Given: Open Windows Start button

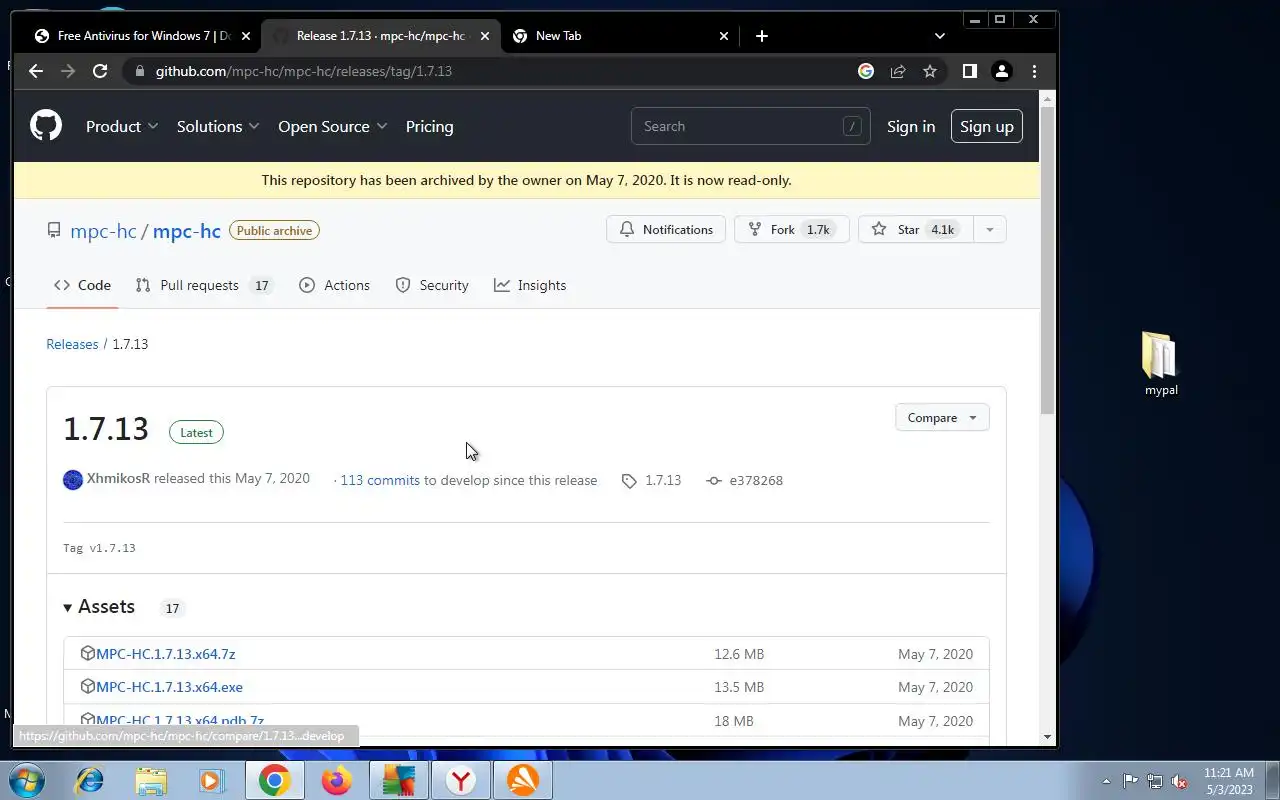Looking at the screenshot, I should [27, 780].
